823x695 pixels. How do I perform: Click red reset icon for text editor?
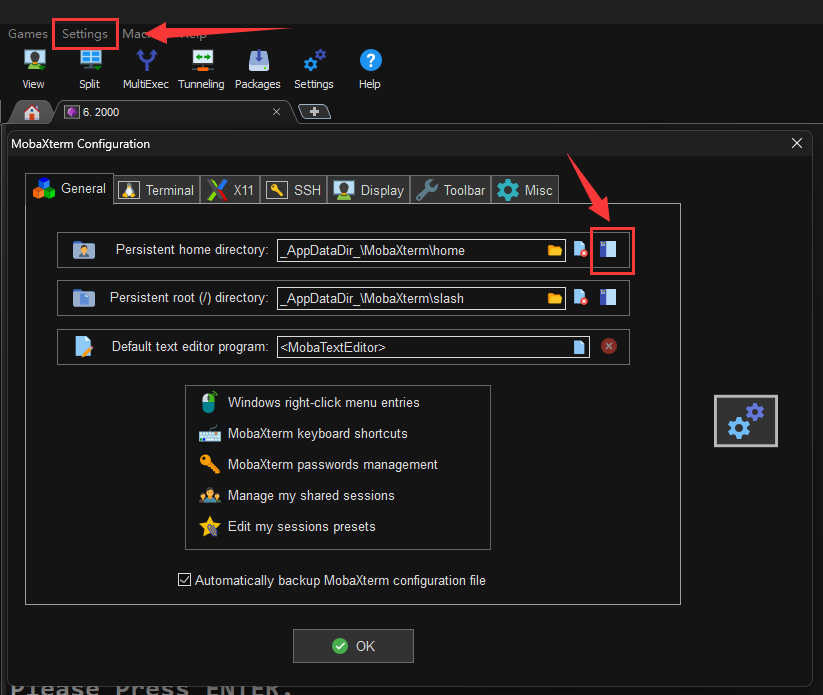[x=609, y=347]
